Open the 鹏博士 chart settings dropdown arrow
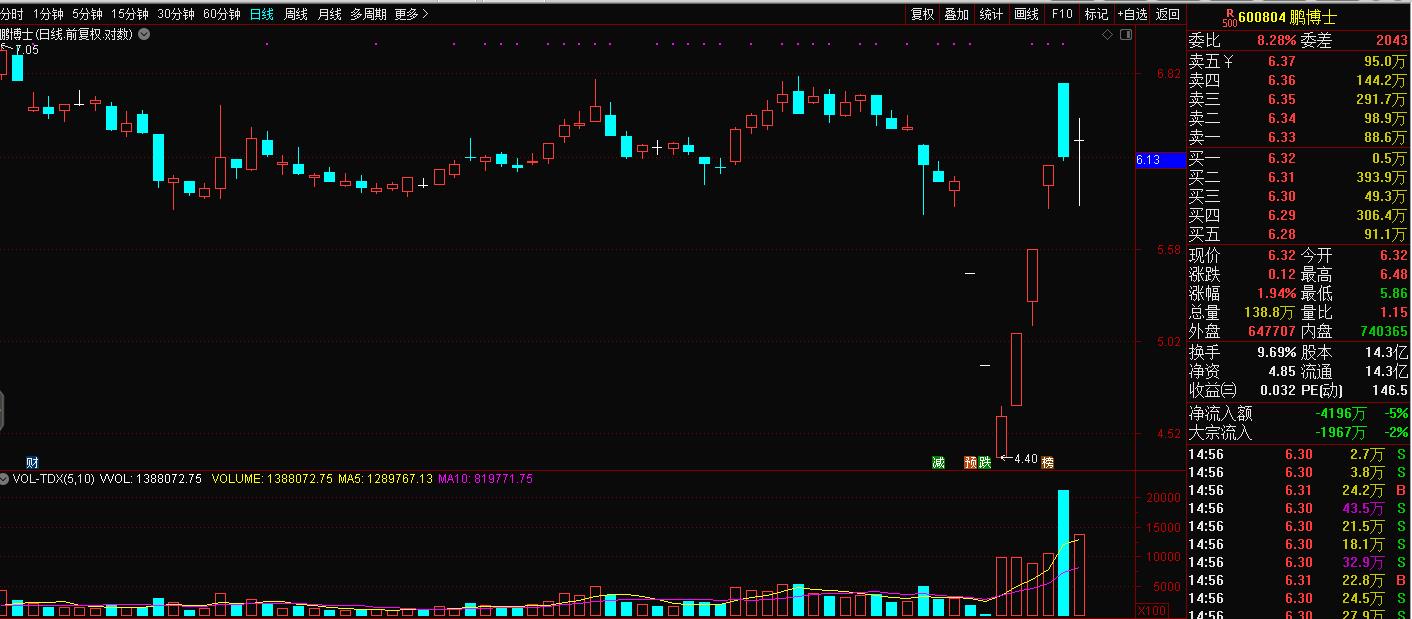Screen dimensions: 1412x619 pyautogui.click(x=144, y=34)
